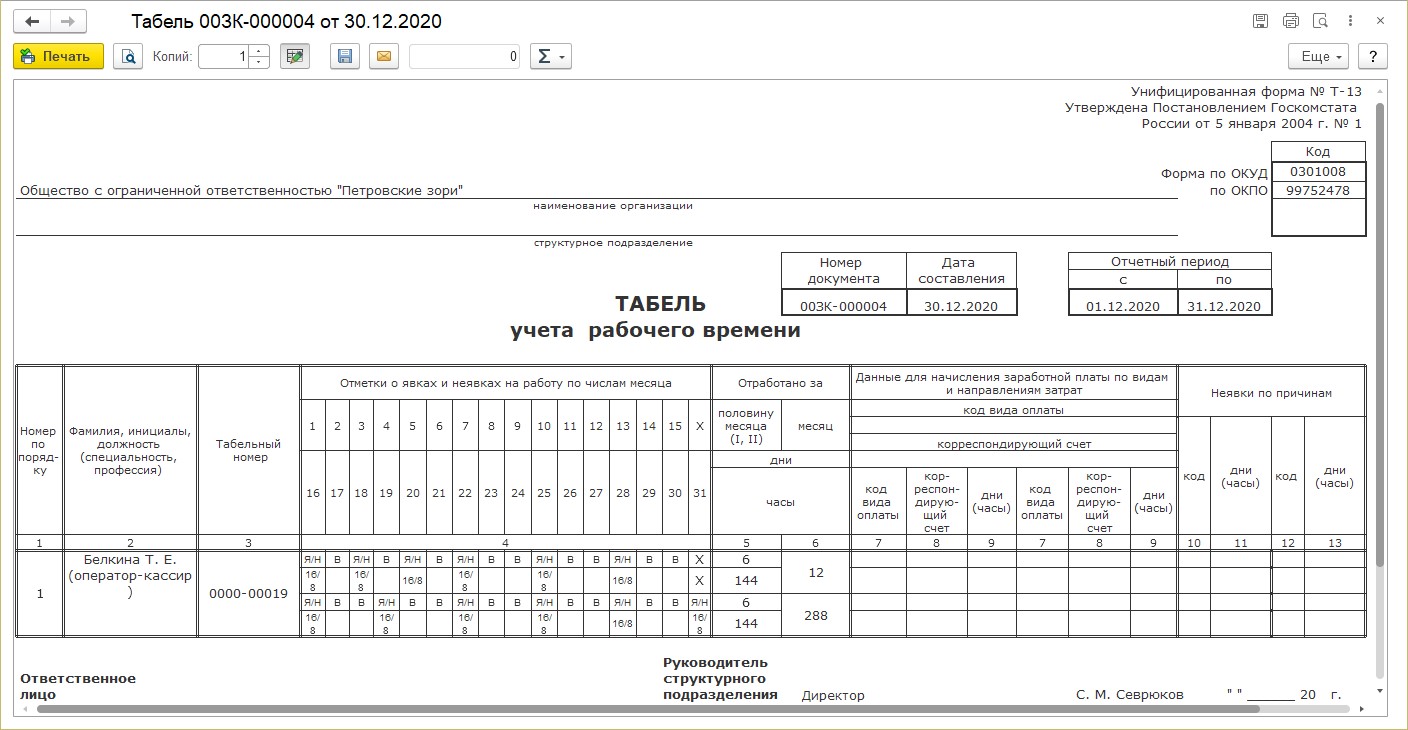Click the Ответственное лицо label
1408x730 pixels.
(78, 686)
